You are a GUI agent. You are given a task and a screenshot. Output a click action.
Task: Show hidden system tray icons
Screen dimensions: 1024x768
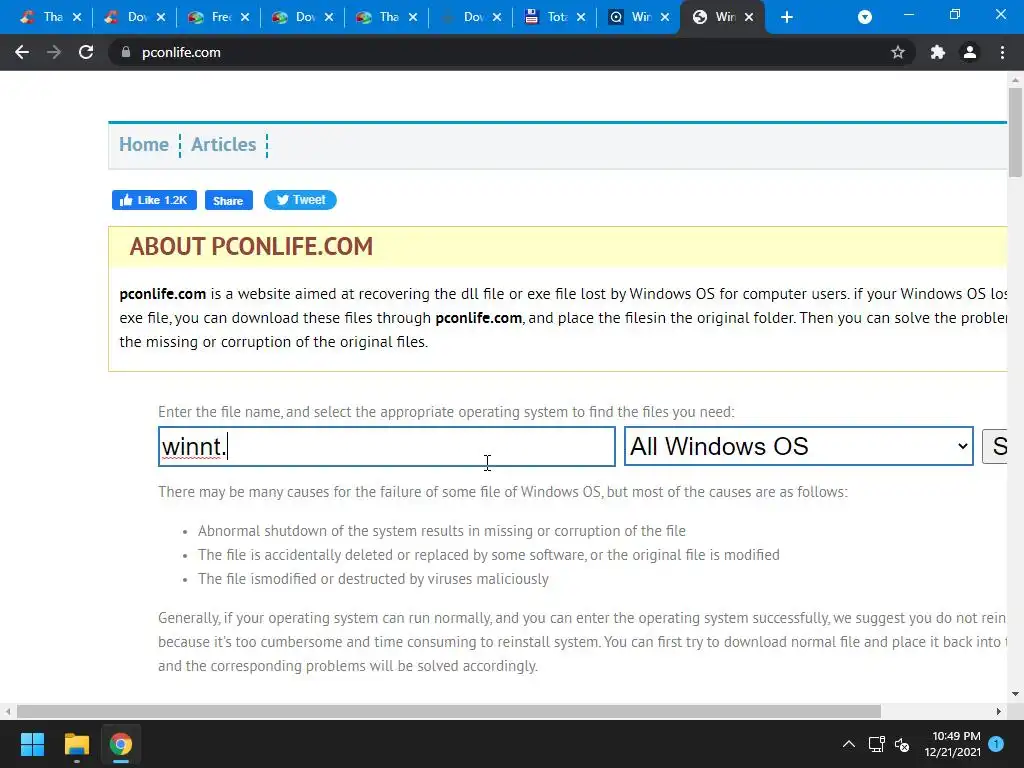(848, 744)
